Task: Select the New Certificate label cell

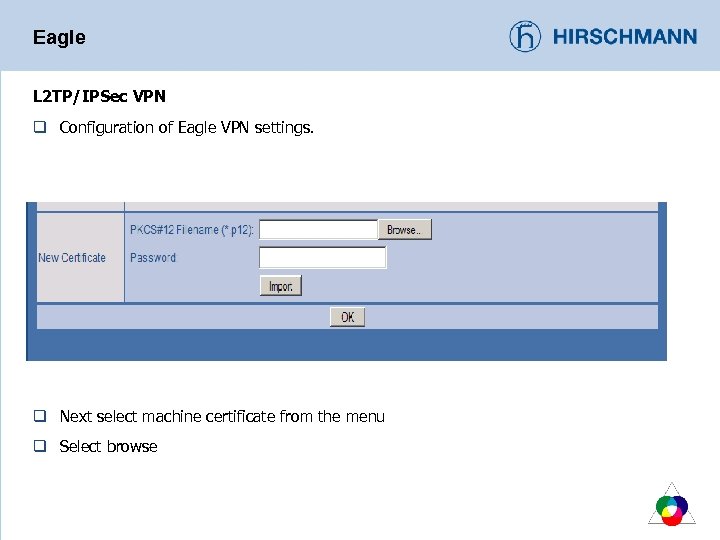Action: pos(80,258)
